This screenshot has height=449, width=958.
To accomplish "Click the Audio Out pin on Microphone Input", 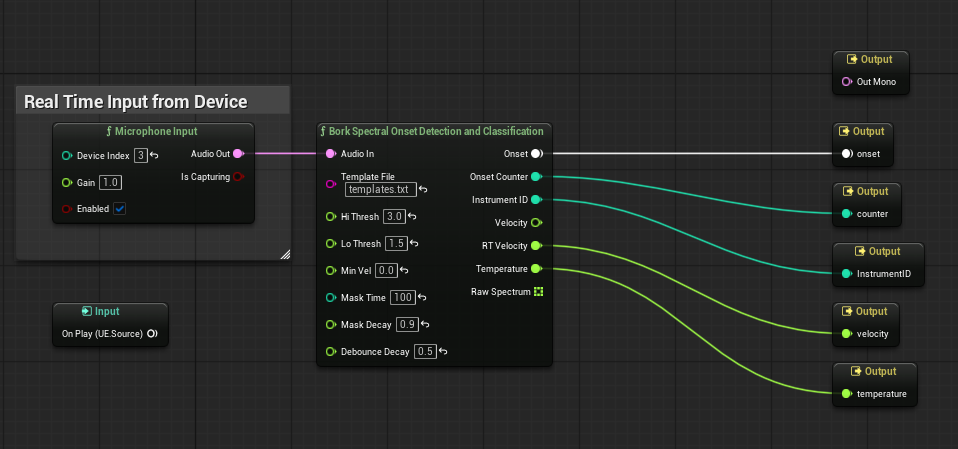I will pyautogui.click(x=238, y=154).
